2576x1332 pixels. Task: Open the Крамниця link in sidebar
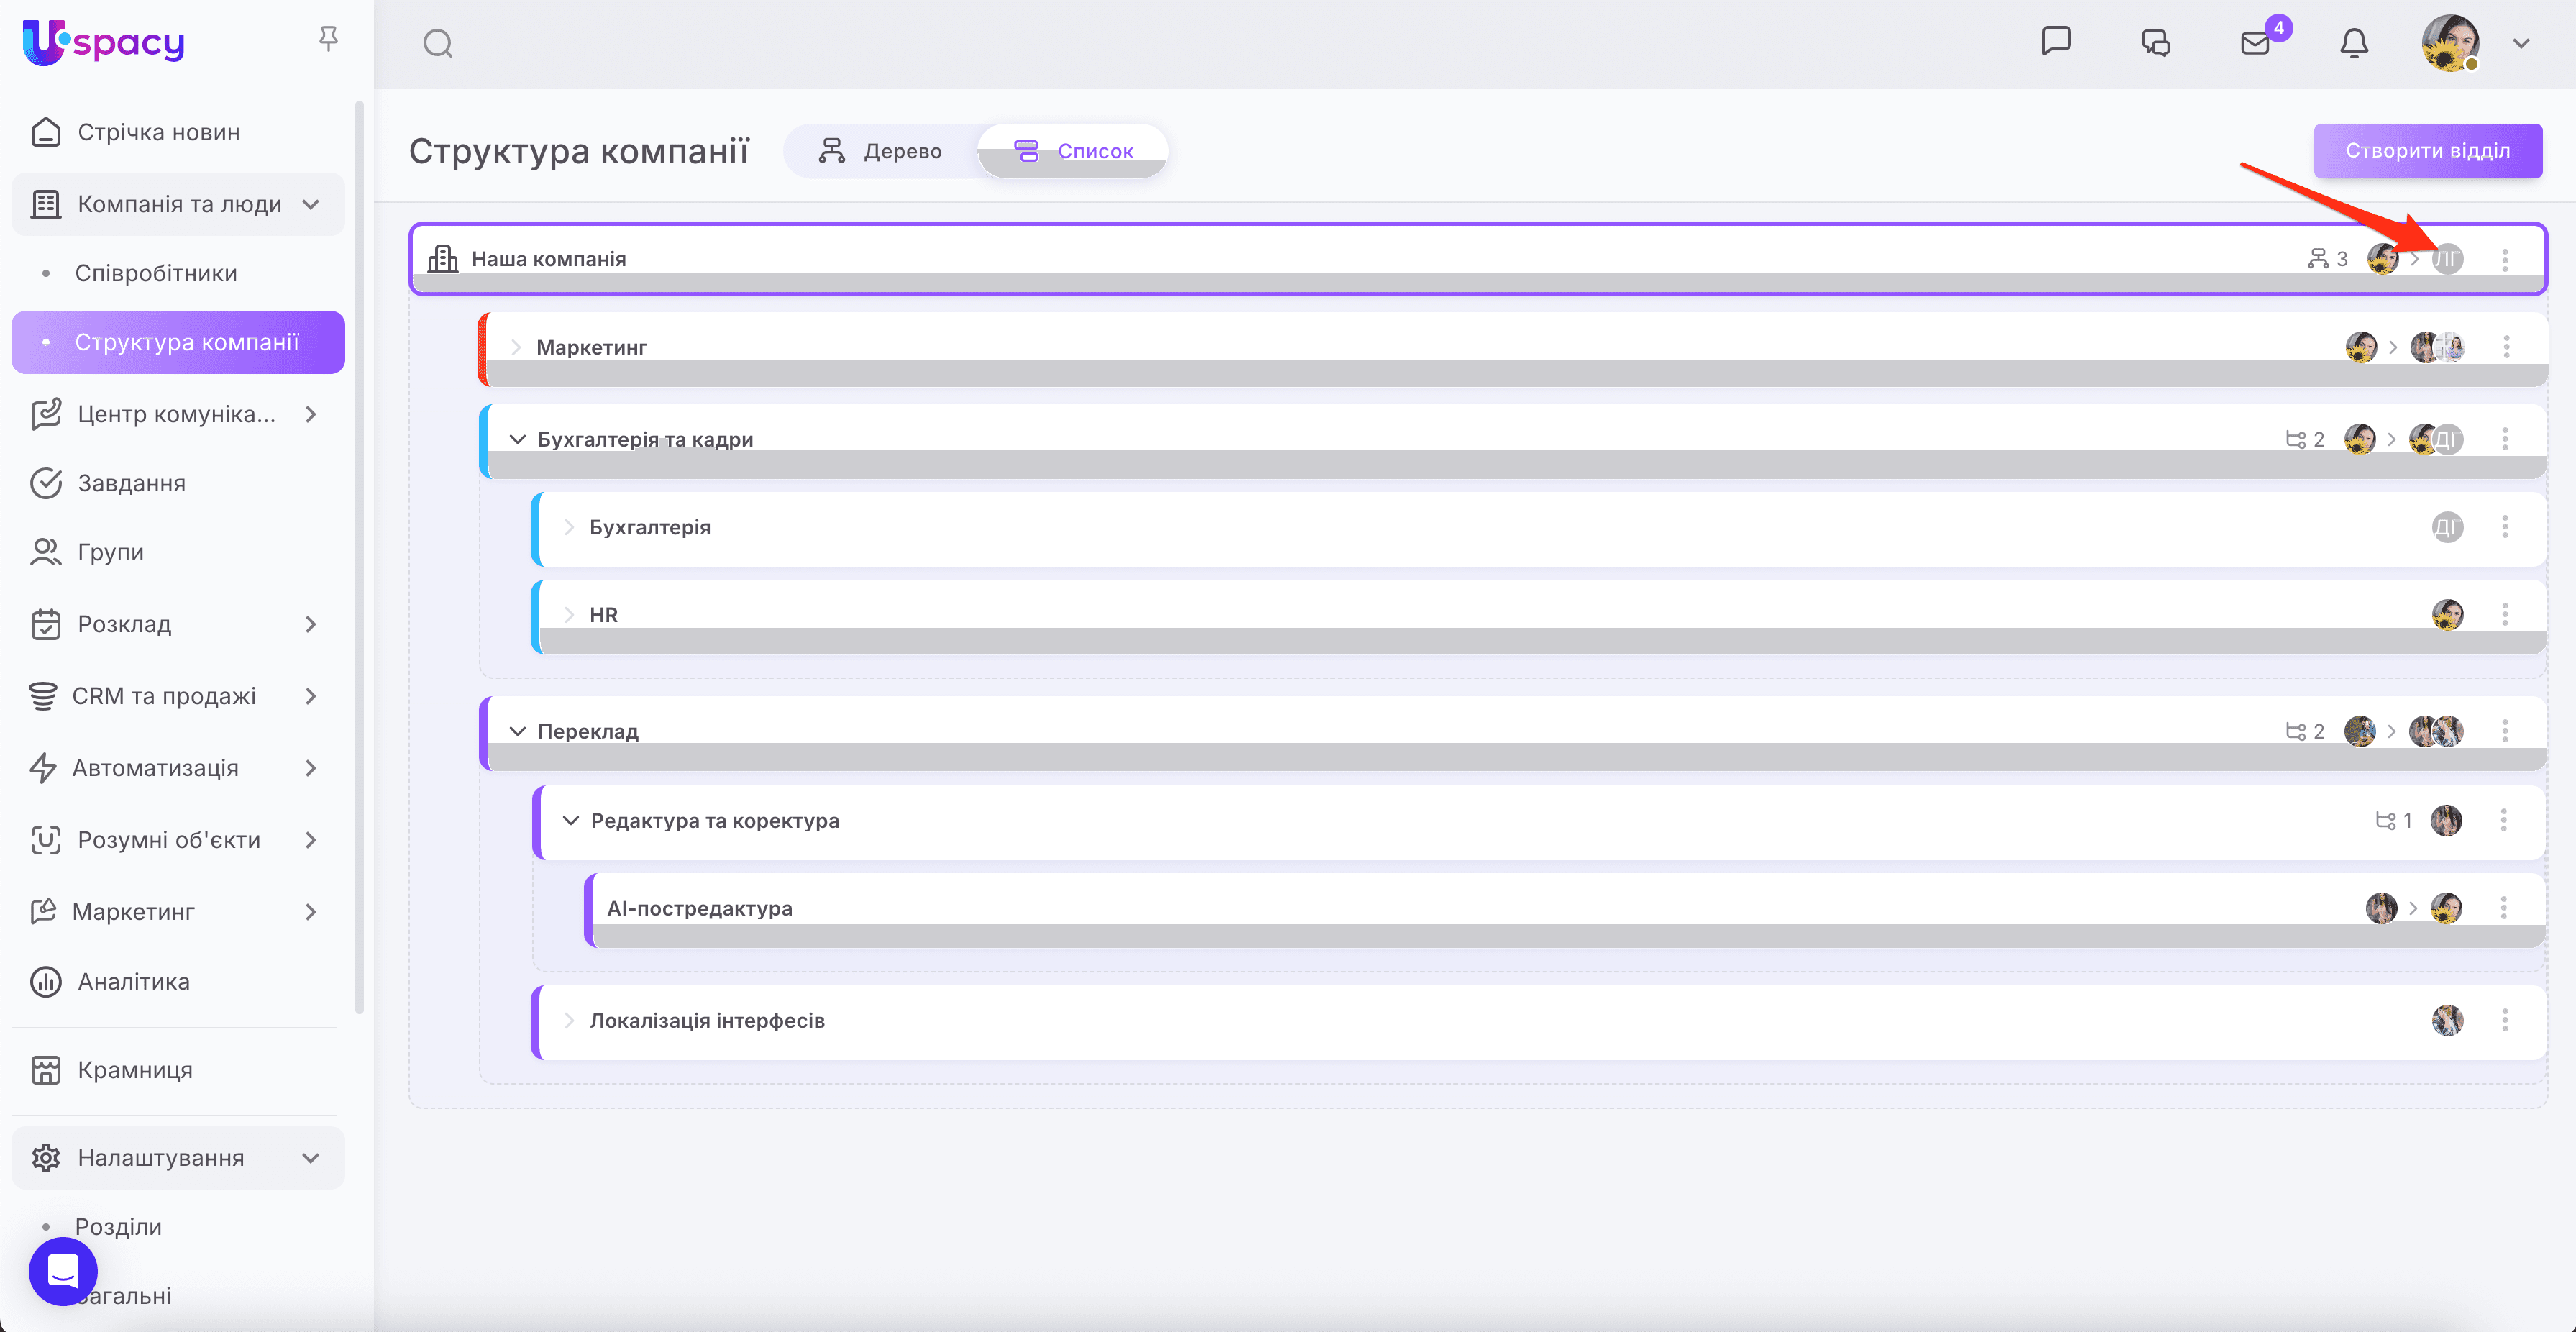(135, 1069)
